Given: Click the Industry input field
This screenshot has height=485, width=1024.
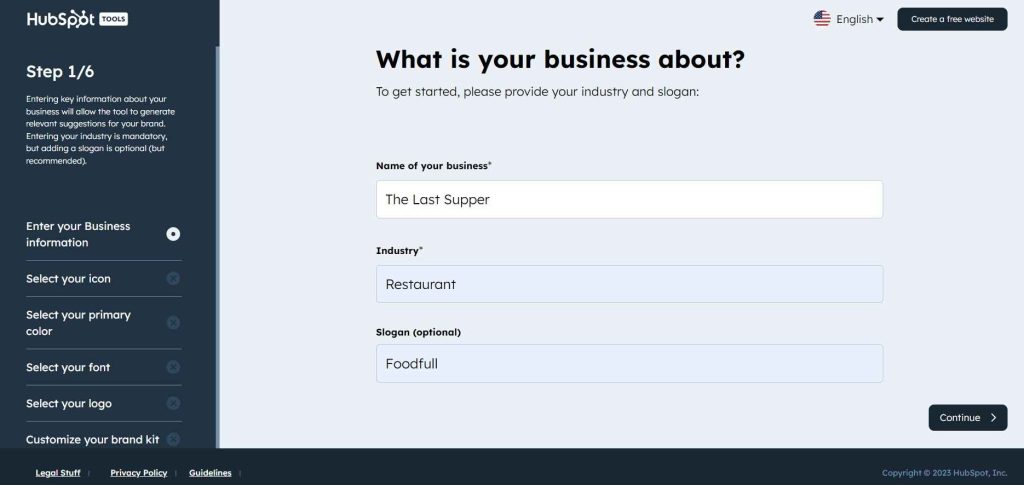Looking at the screenshot, I should point(629,284).
